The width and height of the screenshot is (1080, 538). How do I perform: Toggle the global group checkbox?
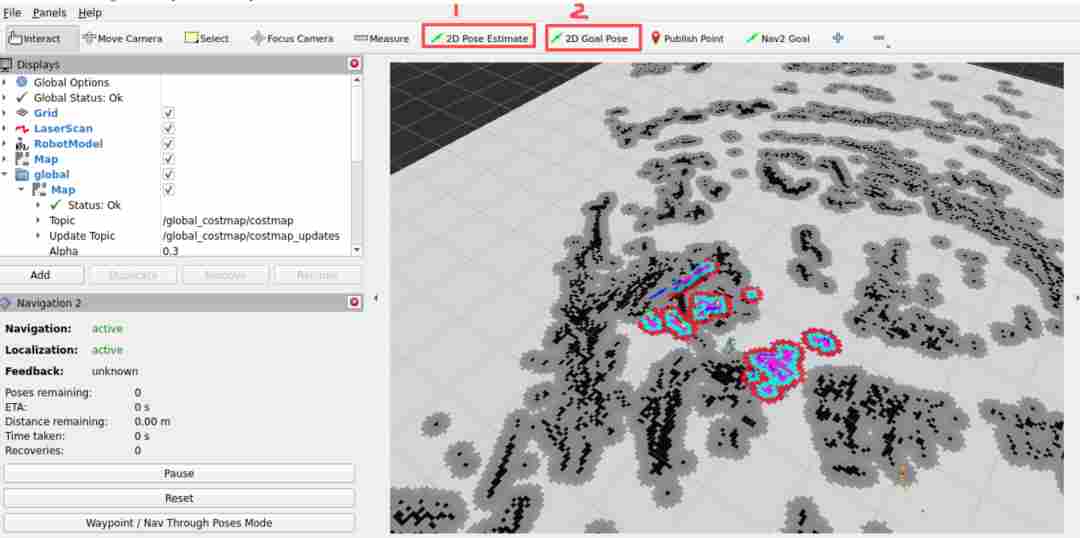tap(169, 174)
